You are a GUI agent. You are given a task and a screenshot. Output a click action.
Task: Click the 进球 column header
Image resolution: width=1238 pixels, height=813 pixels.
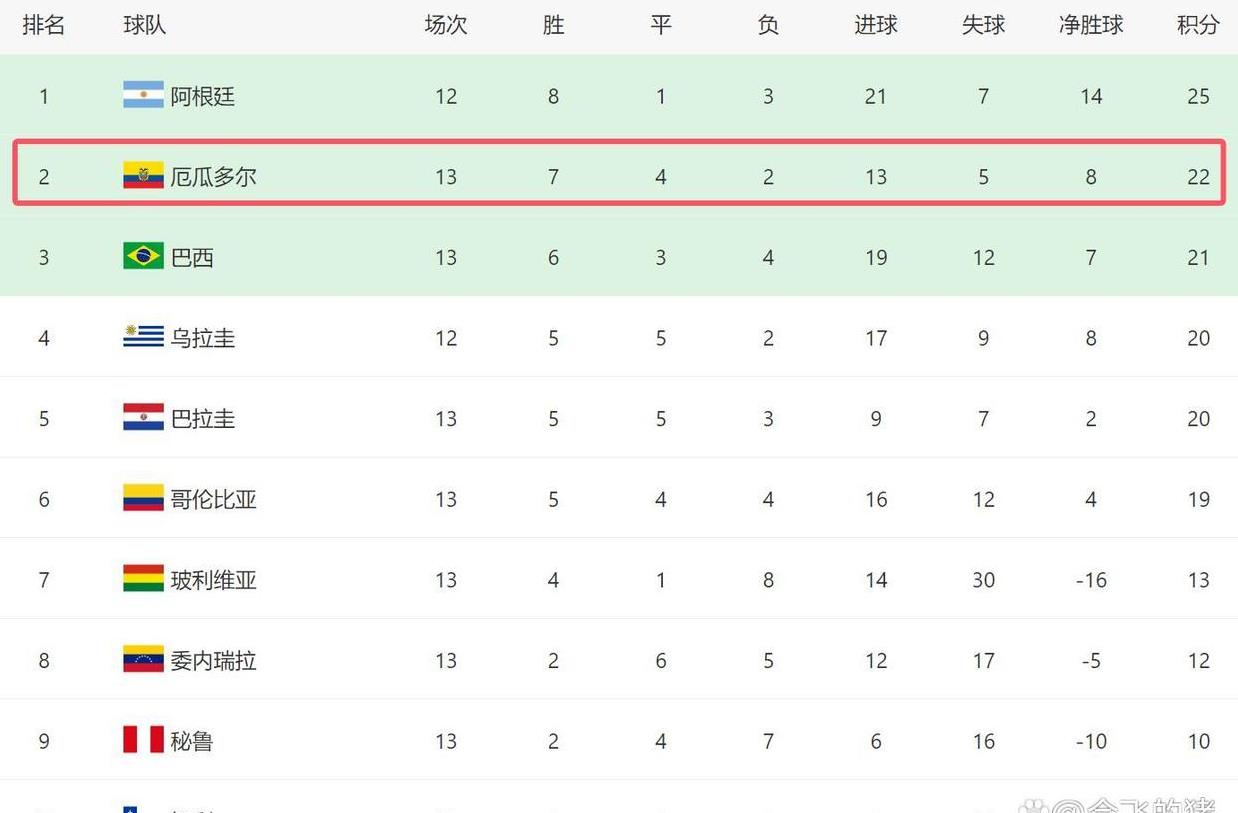(x=876, y=25)
